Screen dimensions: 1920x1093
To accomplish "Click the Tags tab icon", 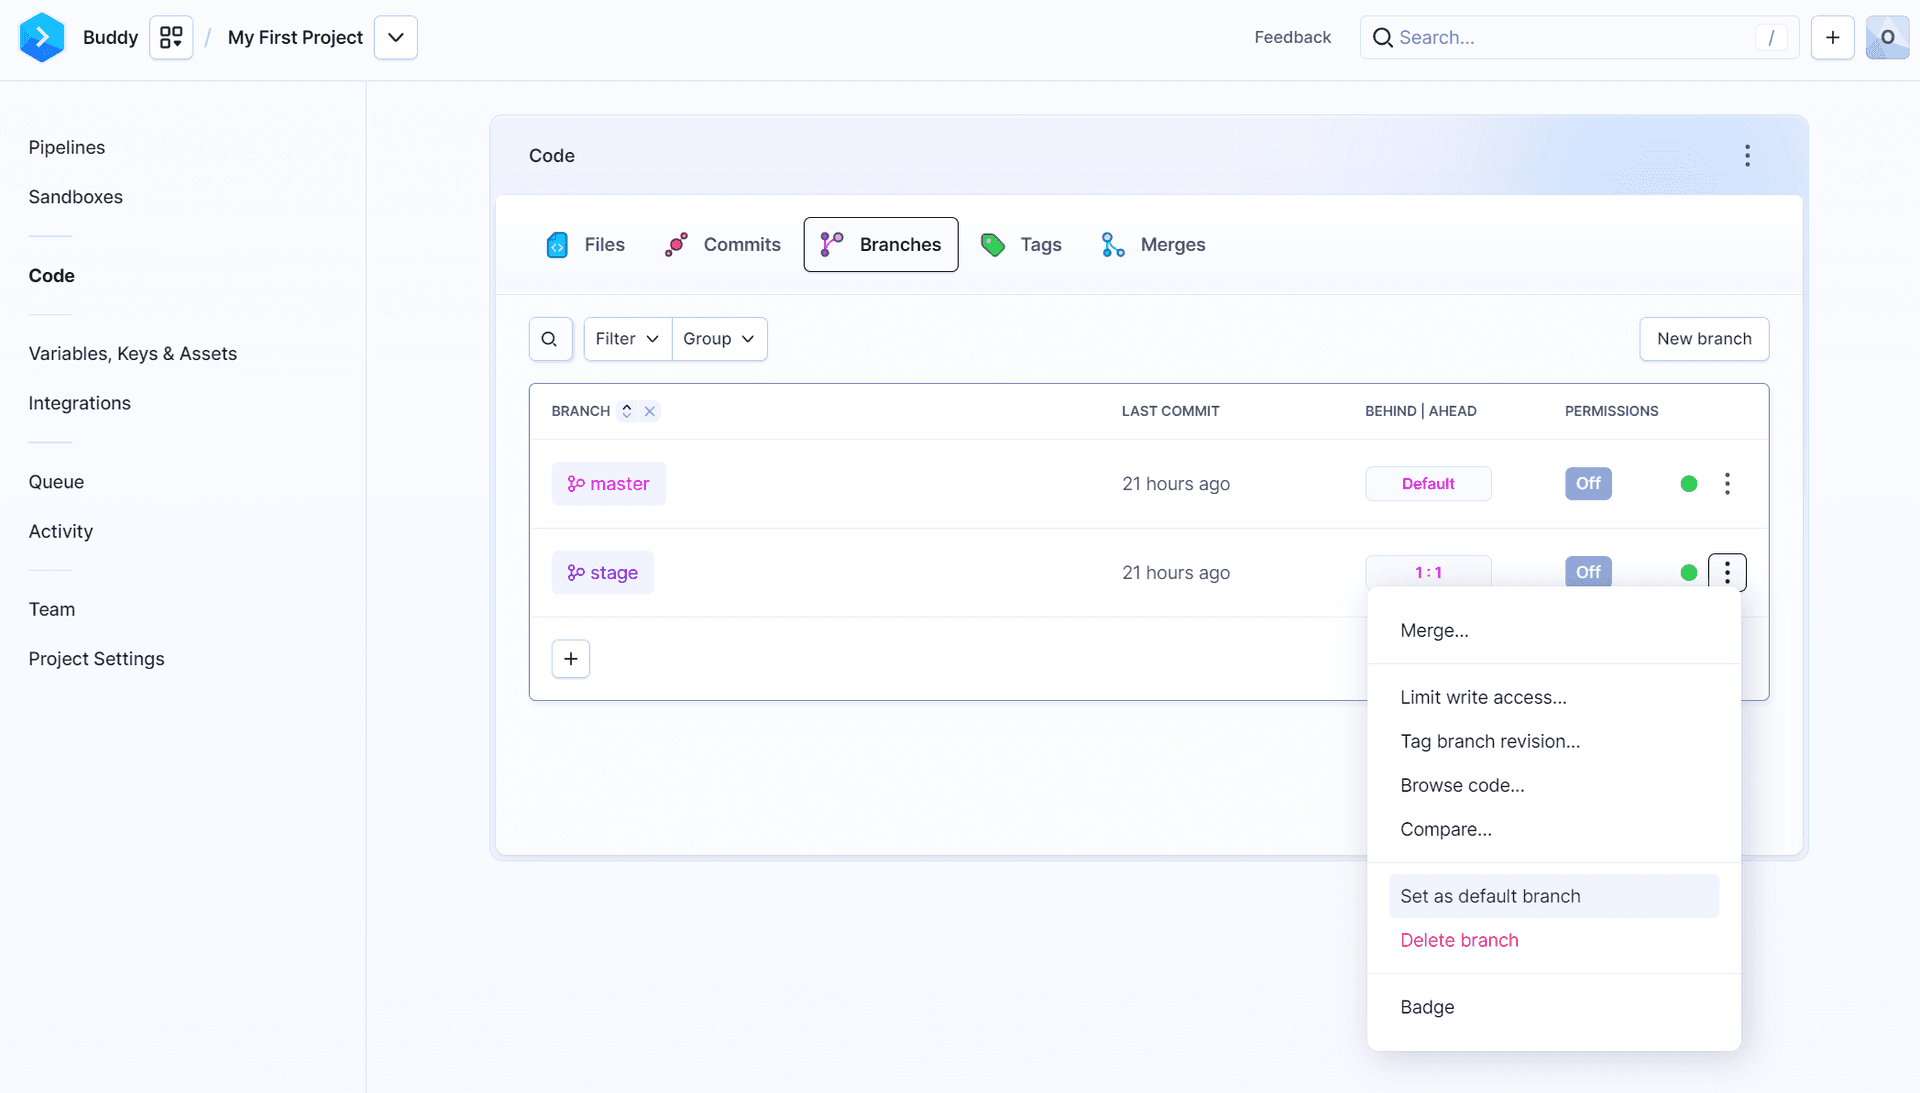I will pyautogui.click(x=994, y=244).
